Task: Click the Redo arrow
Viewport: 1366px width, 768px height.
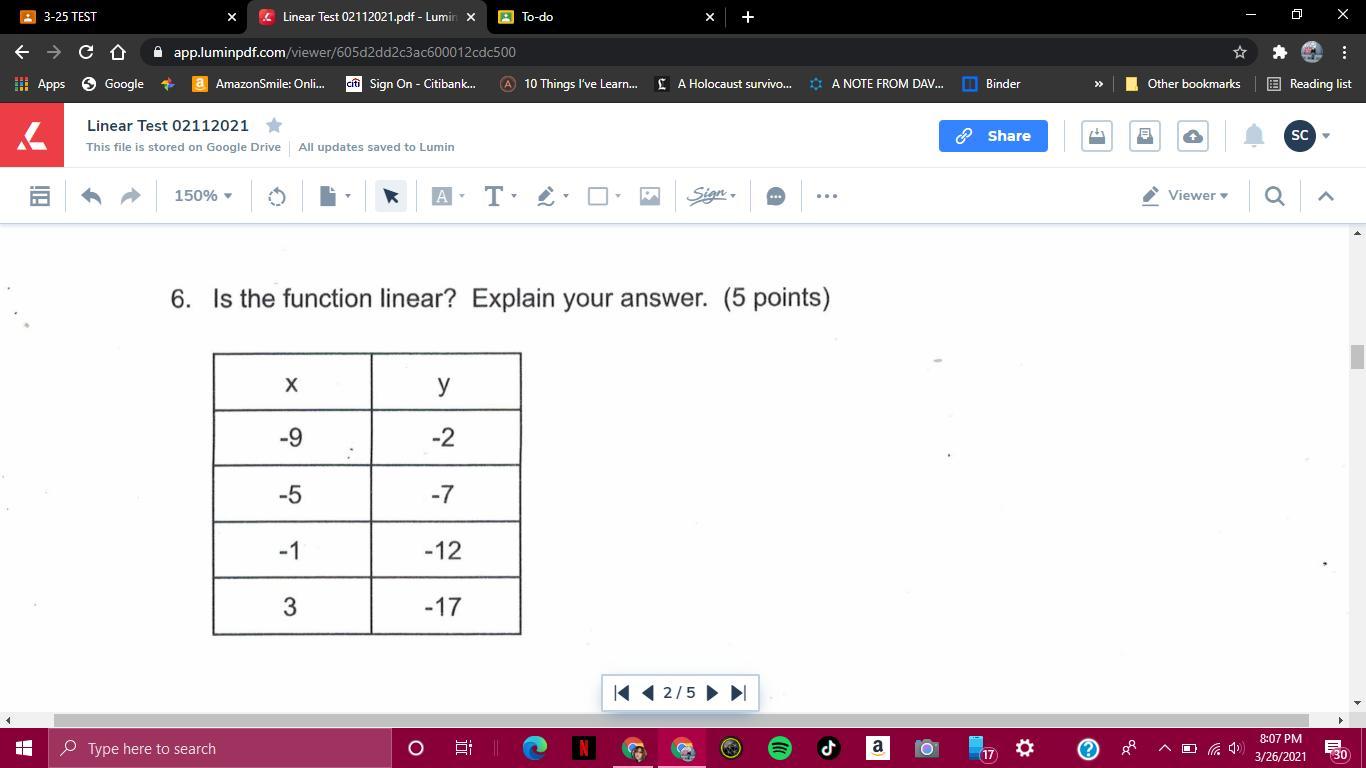Action: click(130, 195)
